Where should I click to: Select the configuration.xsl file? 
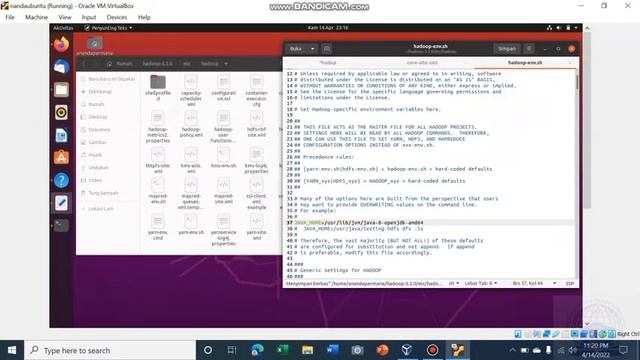pyautogui.click(x=223, y=87)
